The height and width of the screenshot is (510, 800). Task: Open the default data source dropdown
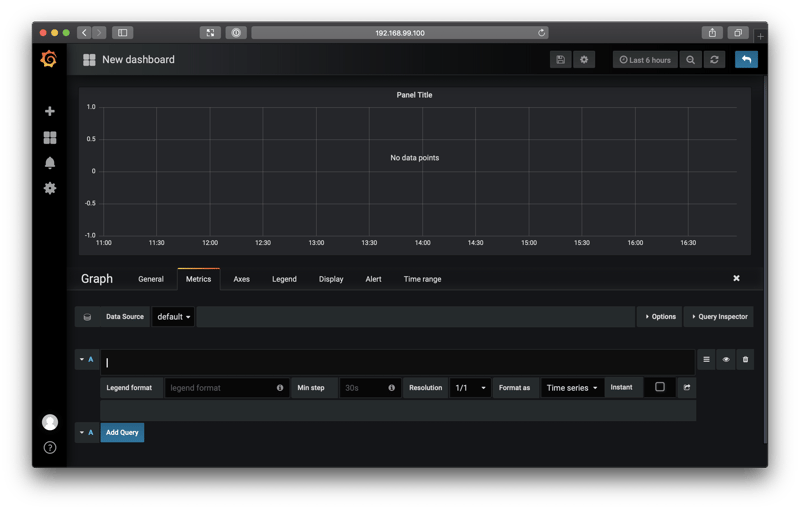174,317
